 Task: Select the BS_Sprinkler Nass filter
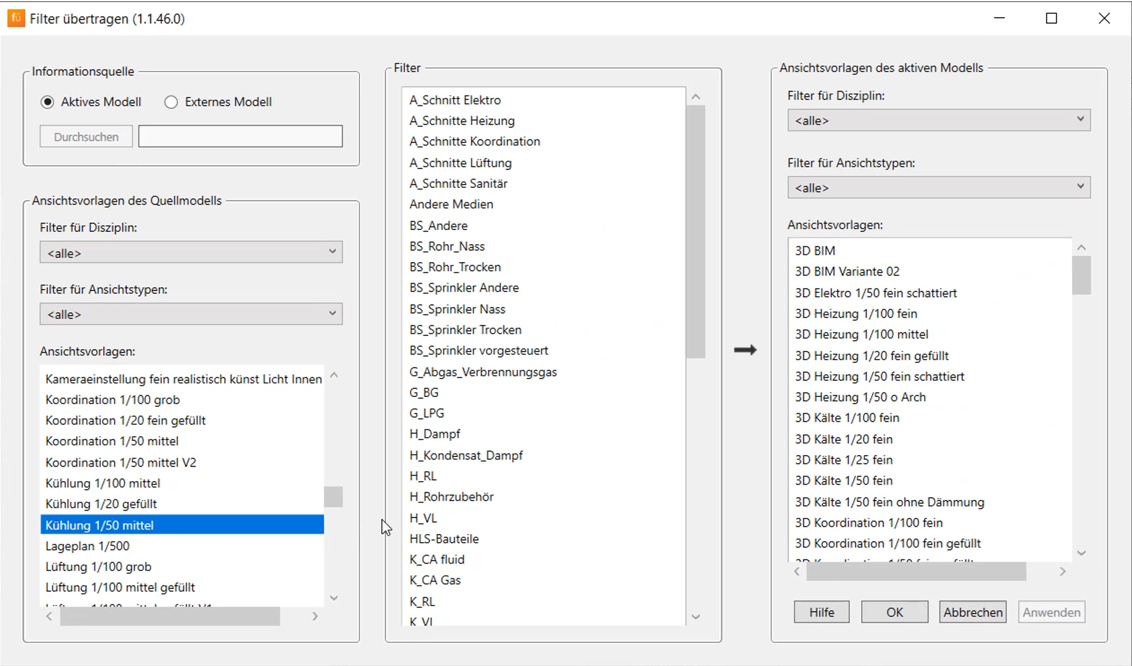457,309
